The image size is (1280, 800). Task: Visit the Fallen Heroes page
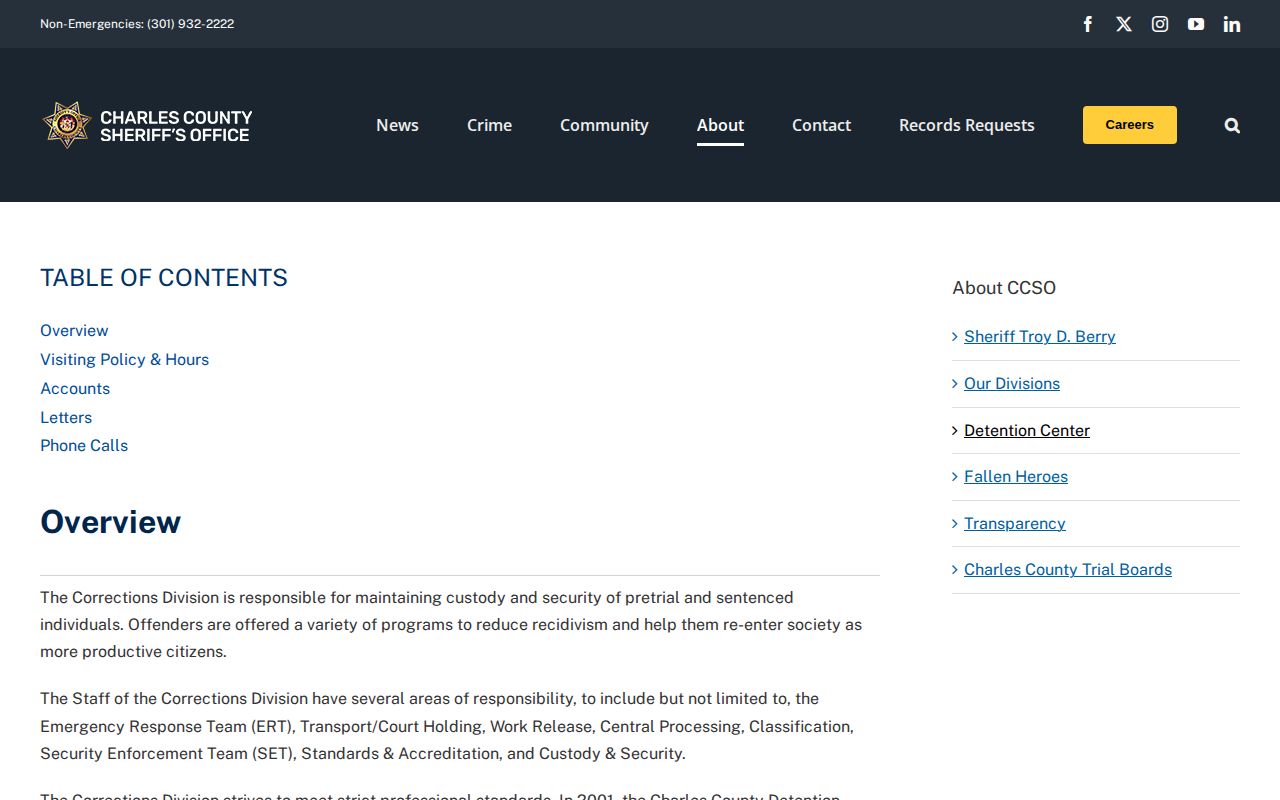(x=1016, y=477)
